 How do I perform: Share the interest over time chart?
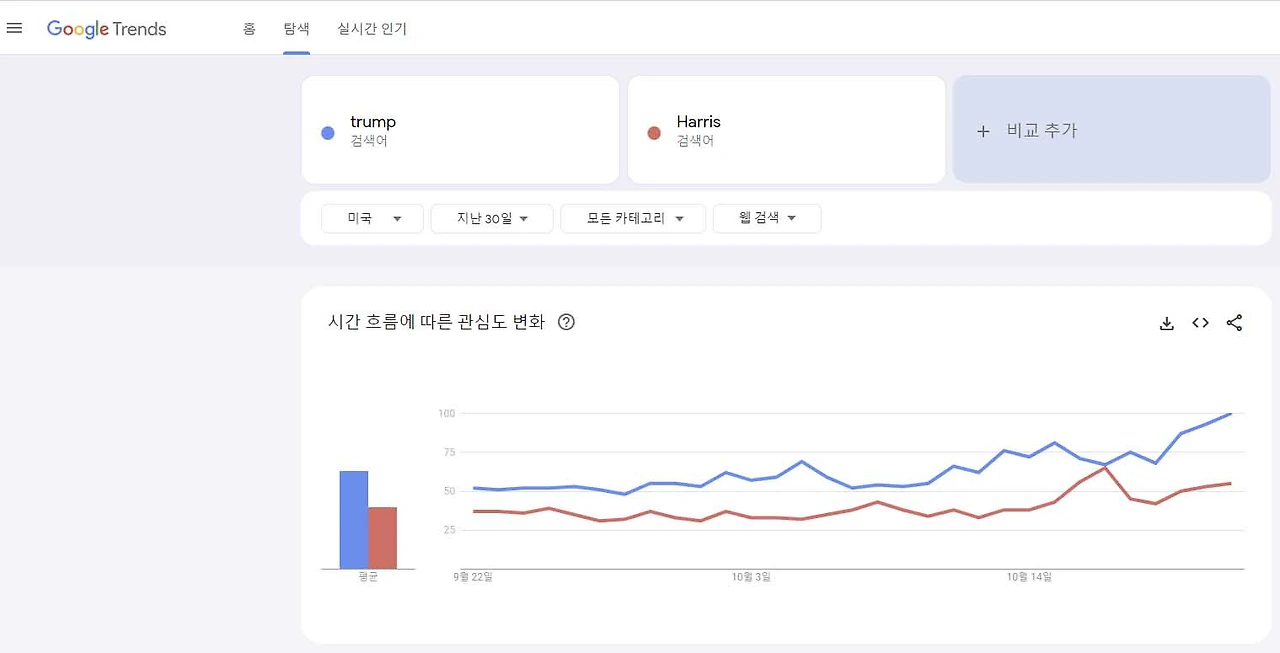tap(1234, 323)
